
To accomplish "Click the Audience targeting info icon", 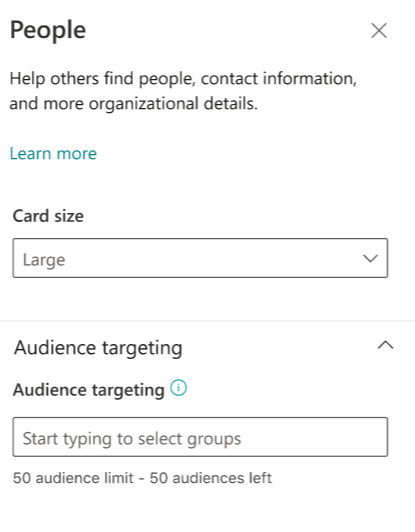I will coord(178,388).
